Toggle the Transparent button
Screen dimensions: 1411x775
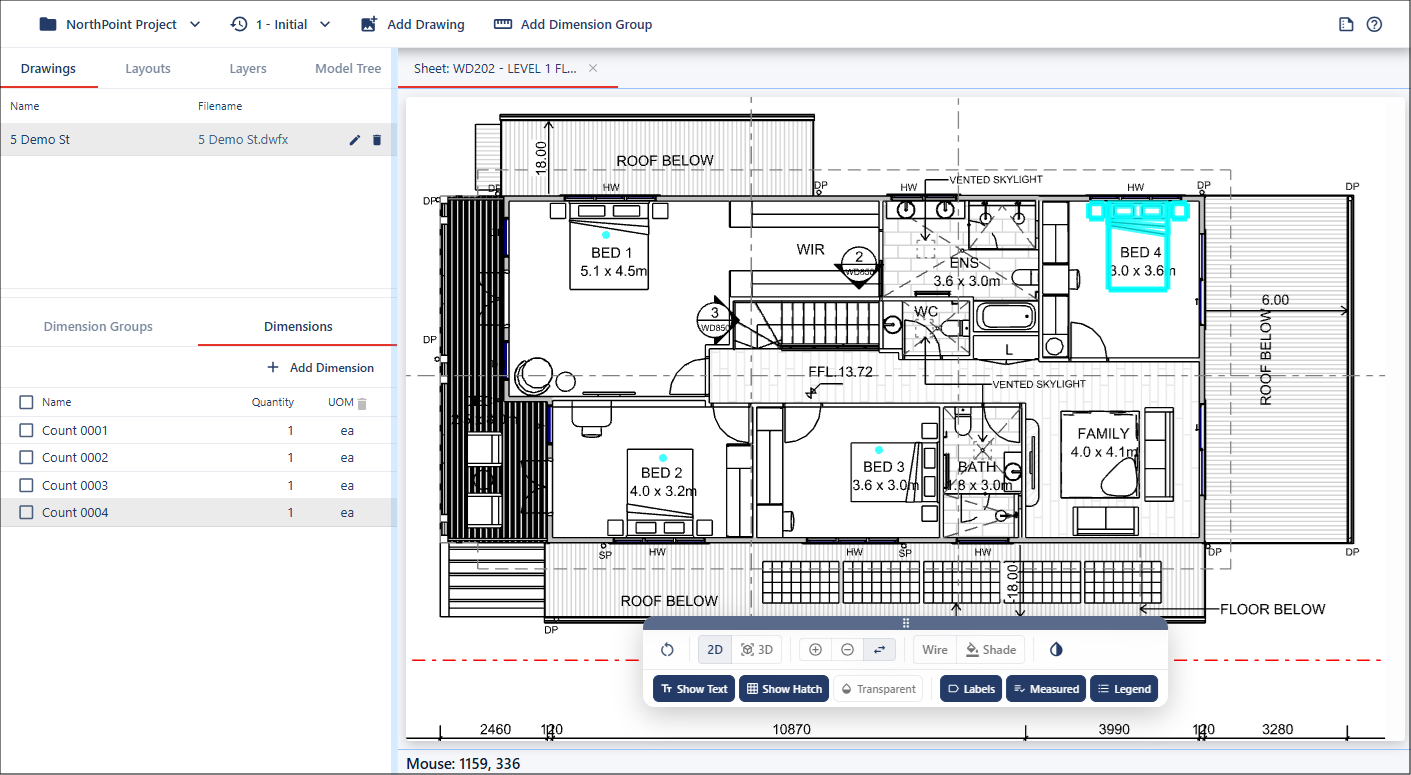click(878, 689)
